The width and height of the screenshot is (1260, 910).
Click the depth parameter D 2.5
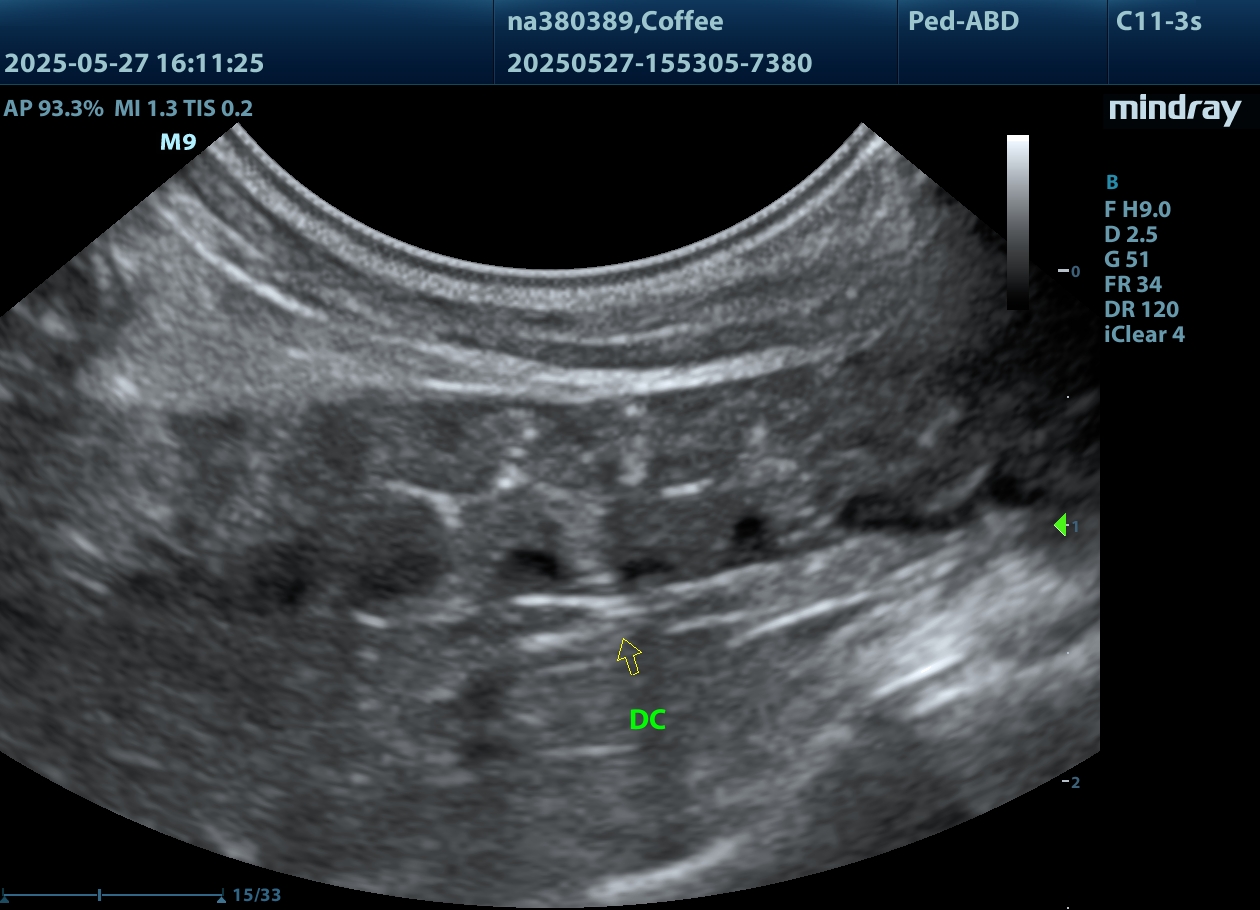pos(1130,234)
